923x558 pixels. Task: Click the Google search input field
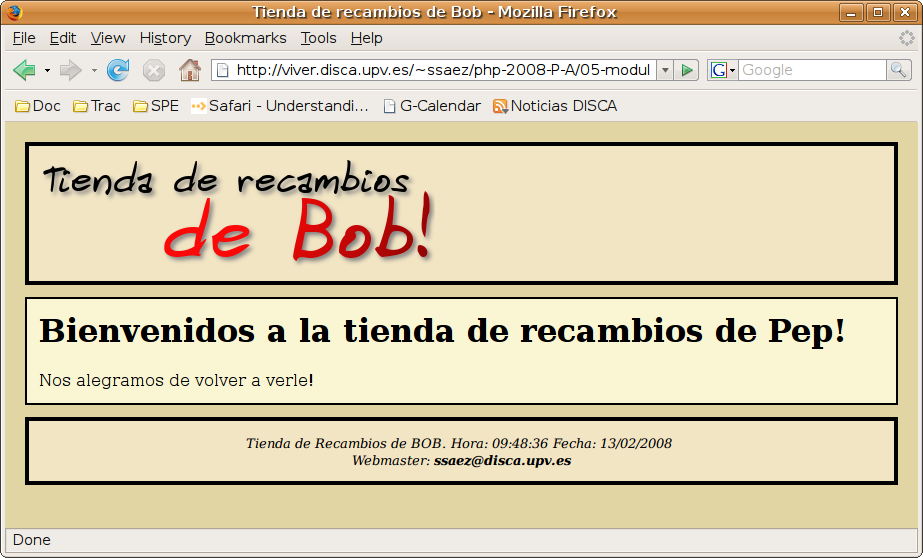point(811,70)
